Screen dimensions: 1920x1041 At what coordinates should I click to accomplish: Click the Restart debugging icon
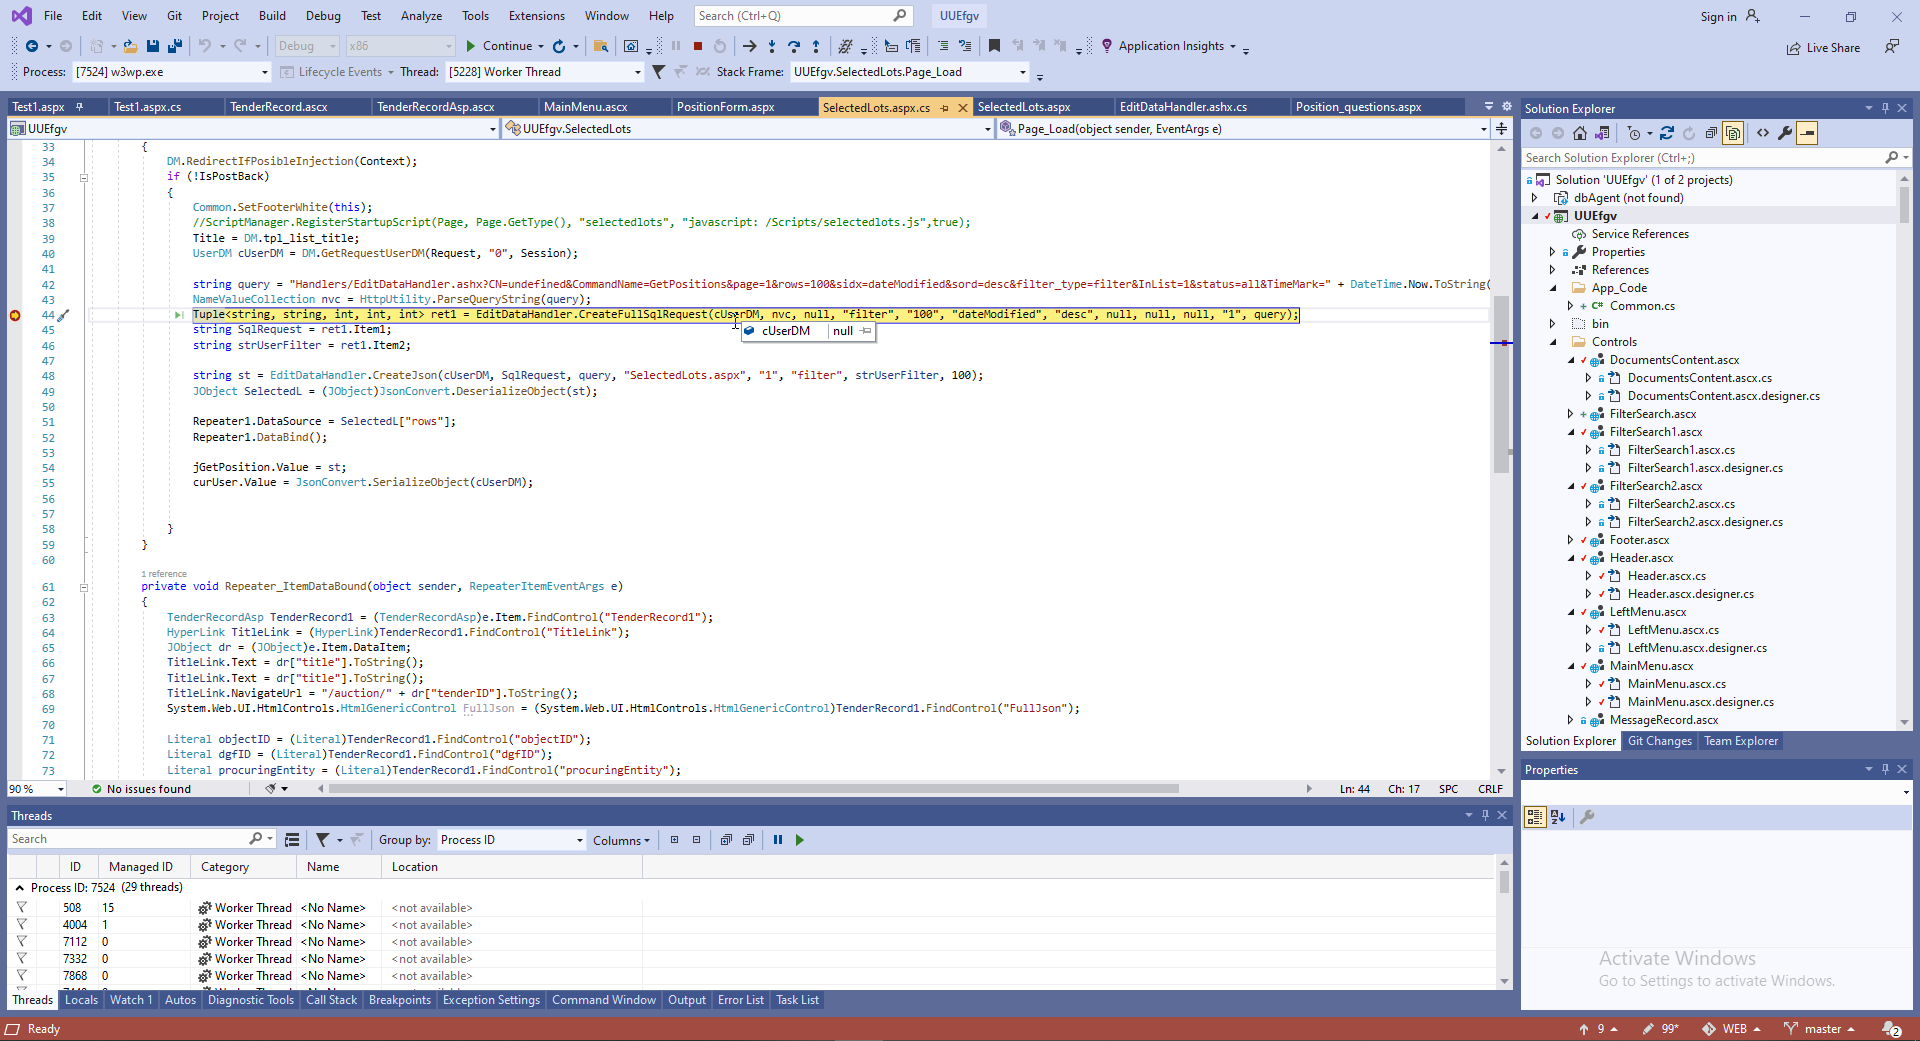point(720,46)
